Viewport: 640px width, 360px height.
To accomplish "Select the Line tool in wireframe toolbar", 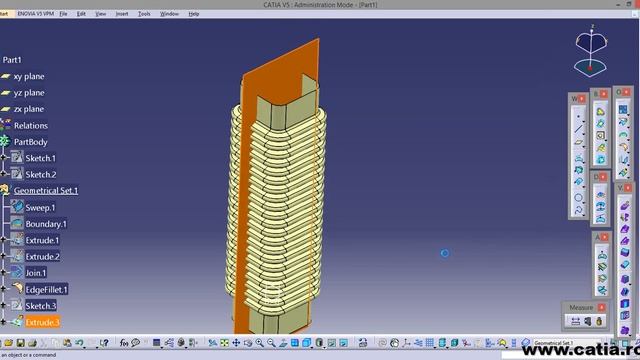I will pyautogui.click(x=578, y=129).
